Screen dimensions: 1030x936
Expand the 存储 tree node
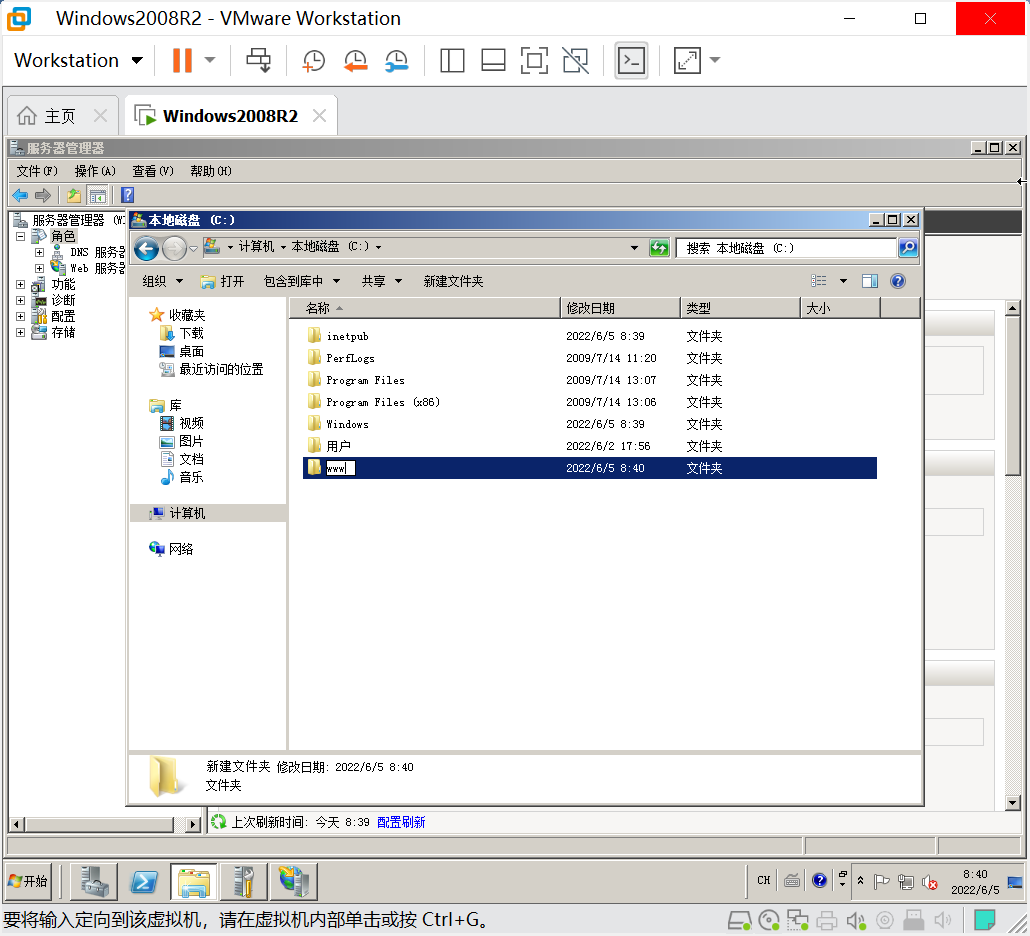coord(20,332)
